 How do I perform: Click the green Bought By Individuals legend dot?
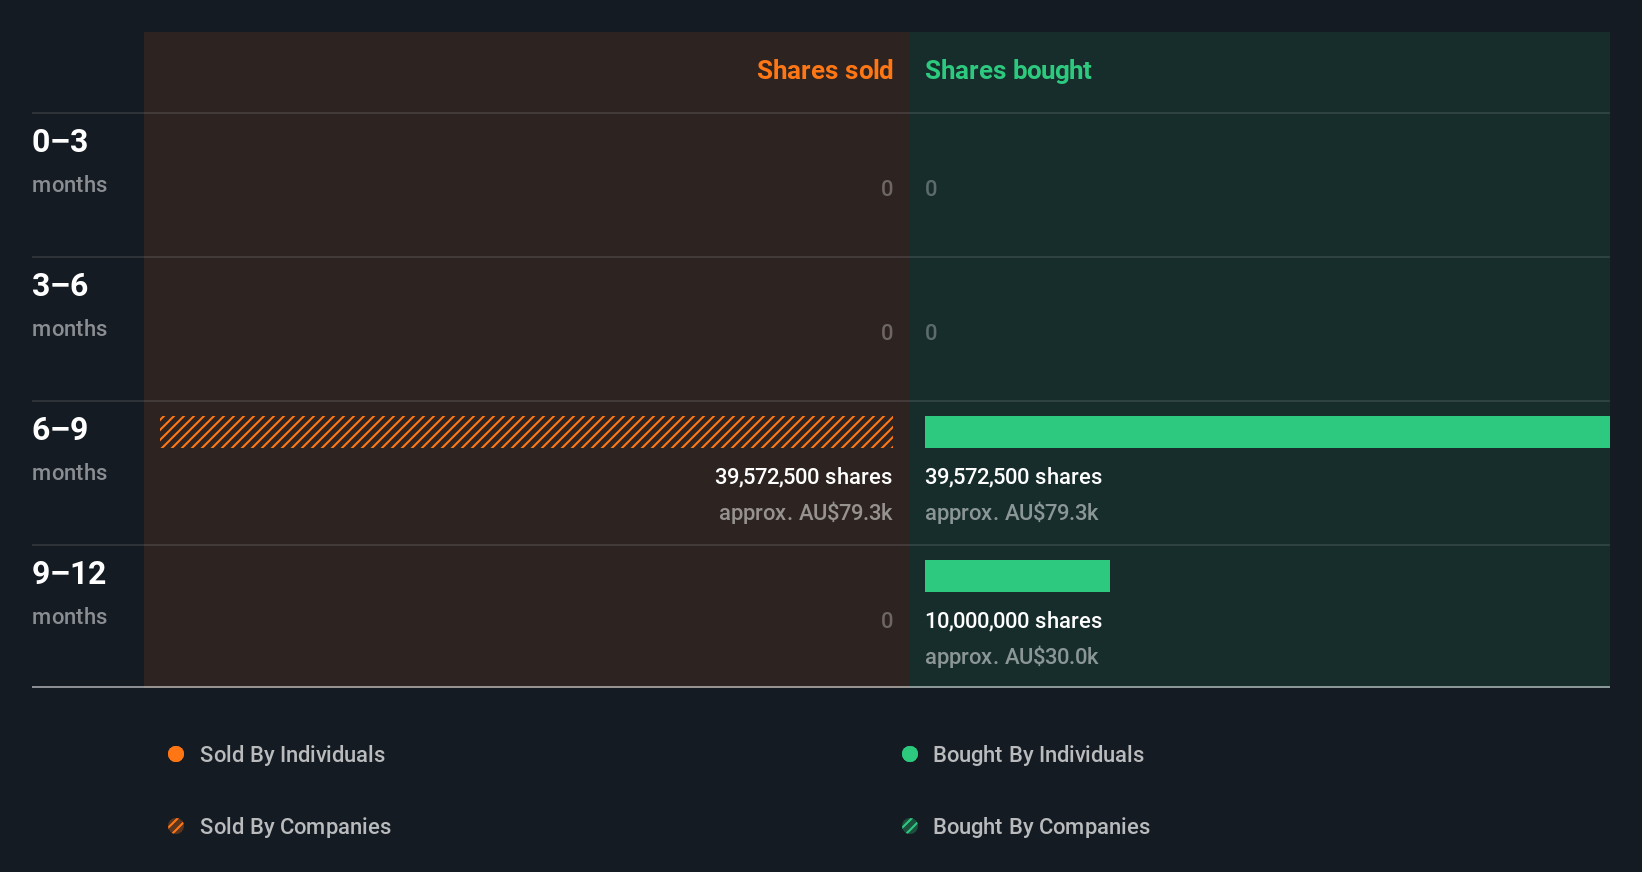pos(910,754)
